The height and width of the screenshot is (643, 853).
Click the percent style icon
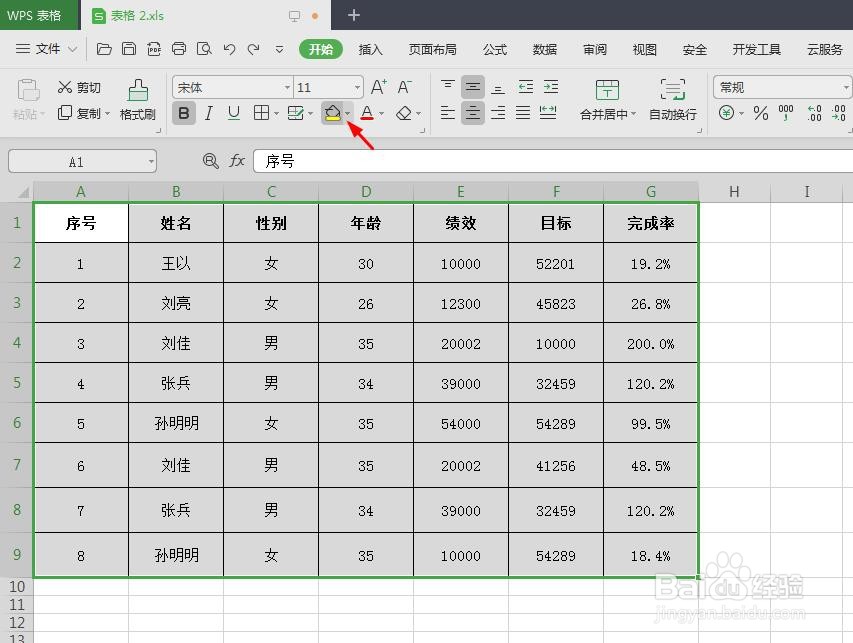pos(760,114)
